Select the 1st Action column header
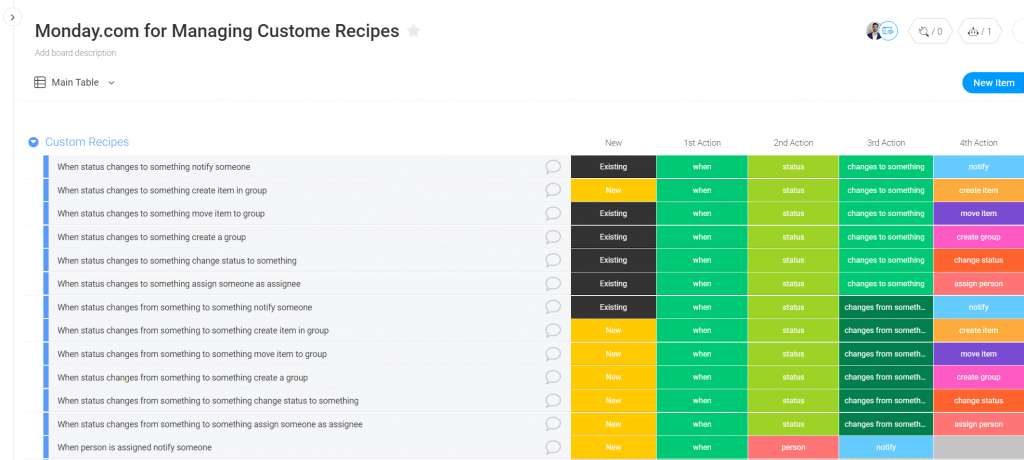Screen dimensions: 1024x460 702,142
